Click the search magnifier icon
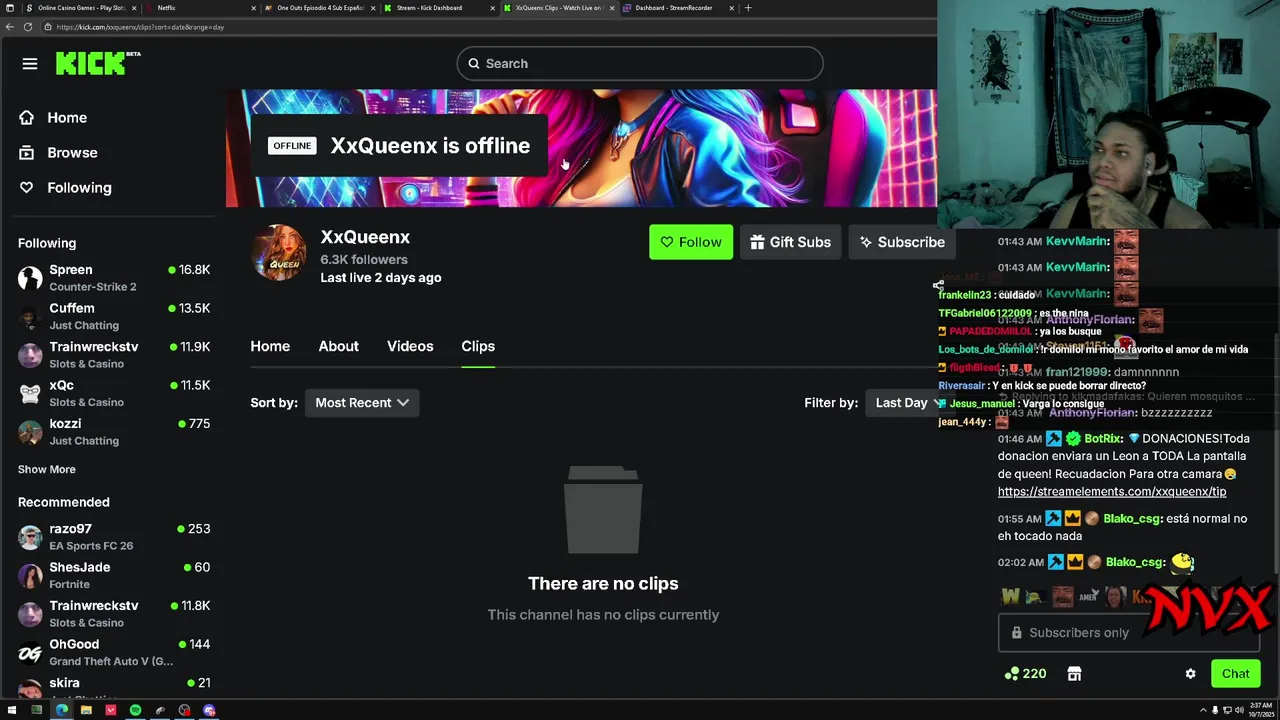The image size is (1280, 720). point(474,64)
